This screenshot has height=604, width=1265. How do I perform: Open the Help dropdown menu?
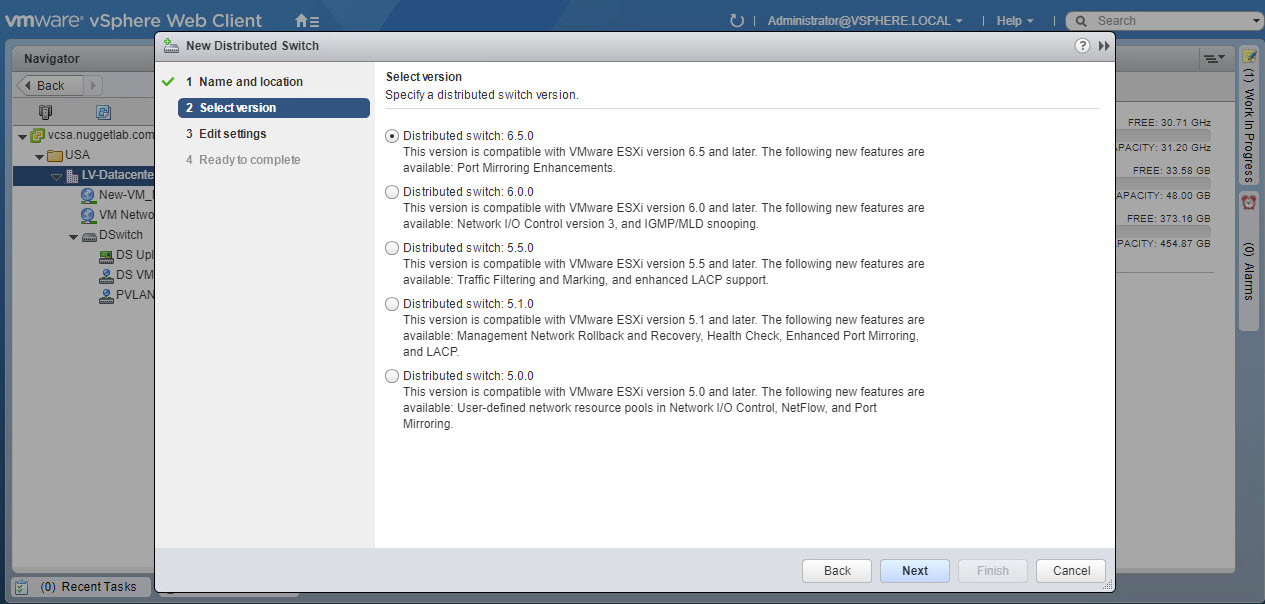(x=1014, y=21)
